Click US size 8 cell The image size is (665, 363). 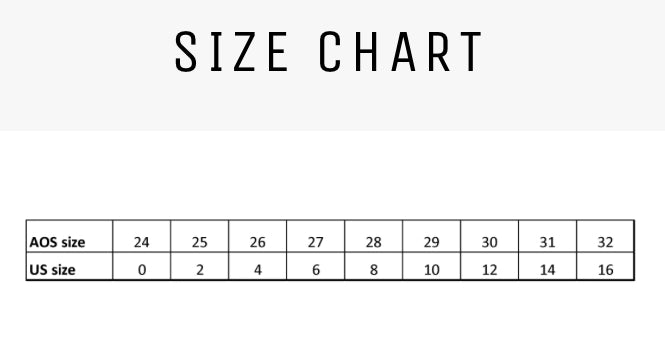point(374,266)
